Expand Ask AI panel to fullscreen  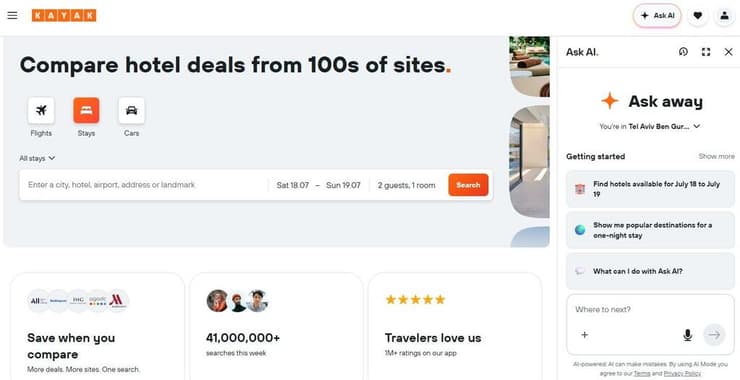coord(706,52)
